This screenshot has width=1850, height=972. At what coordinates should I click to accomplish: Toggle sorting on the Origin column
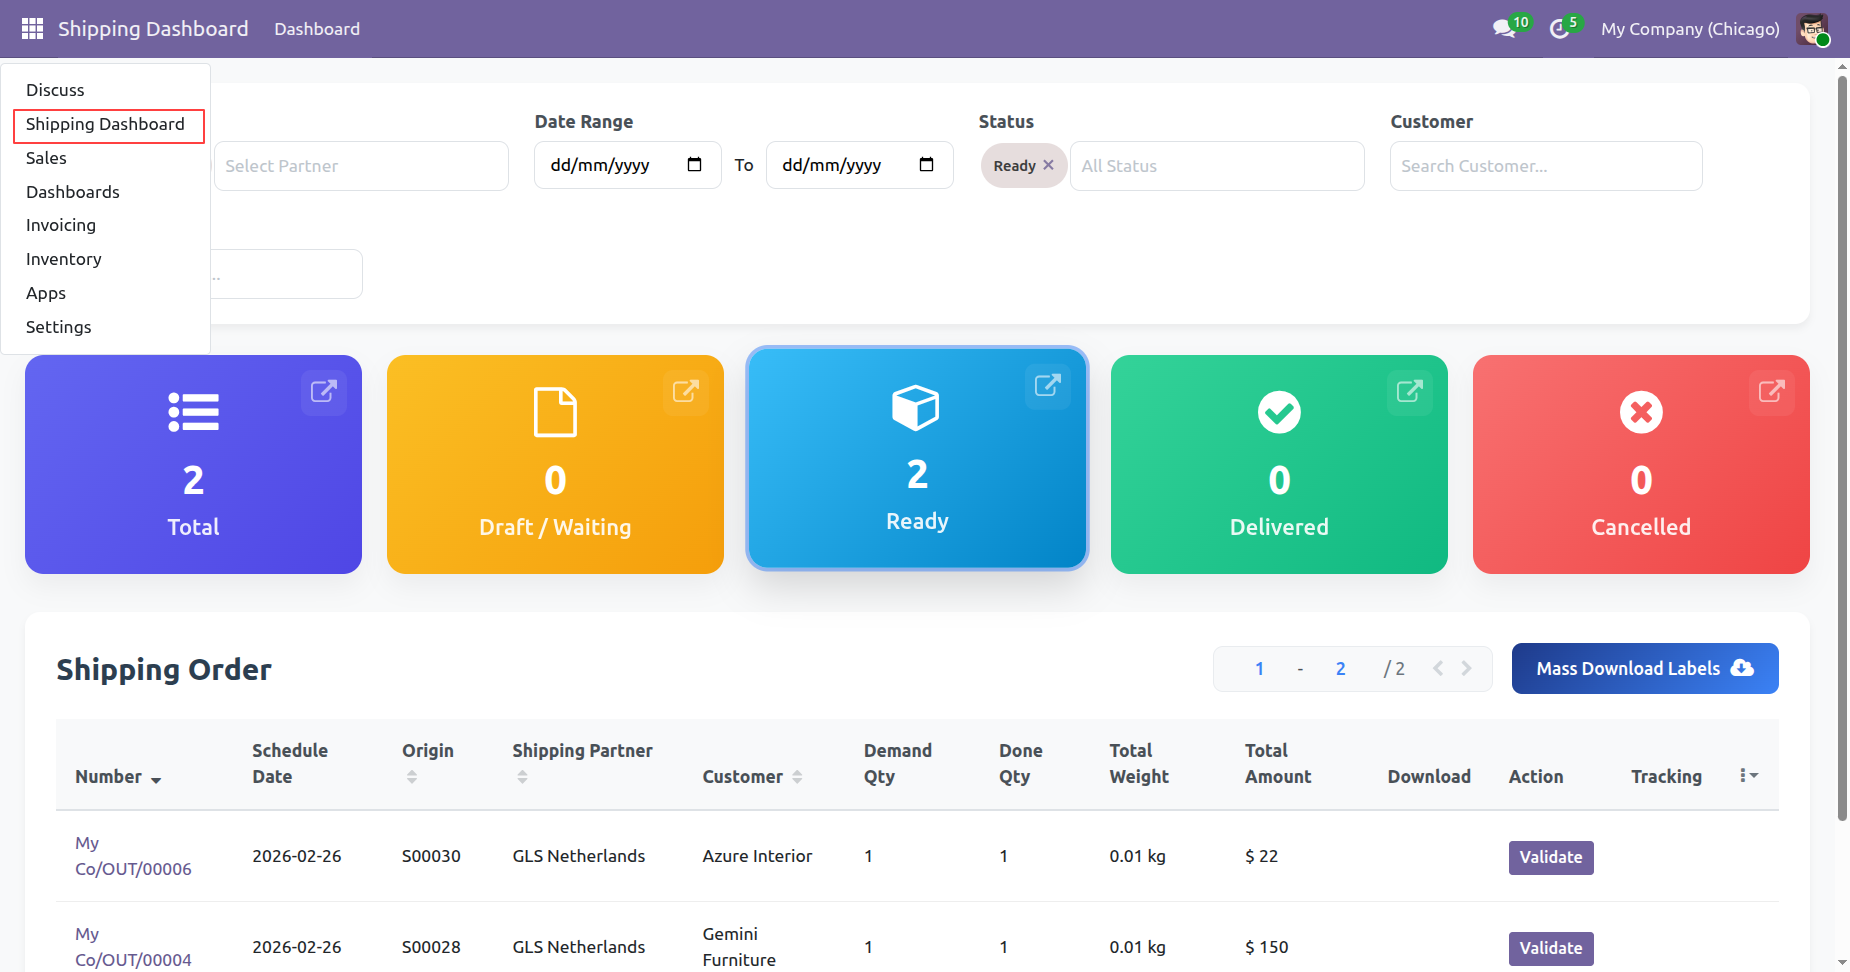coord(411,777)
